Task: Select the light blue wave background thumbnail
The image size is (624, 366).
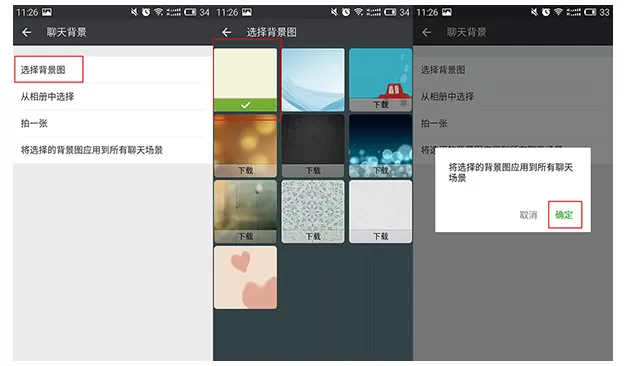Action: pos(313,80)
